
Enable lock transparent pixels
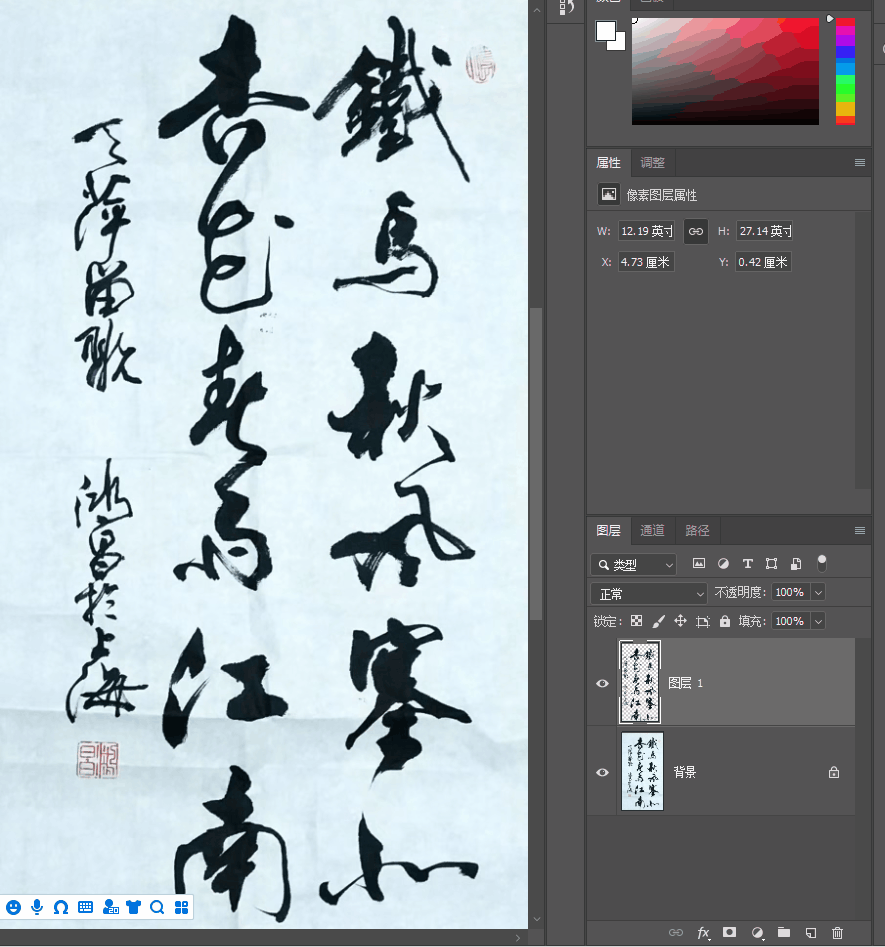(637, 620)
